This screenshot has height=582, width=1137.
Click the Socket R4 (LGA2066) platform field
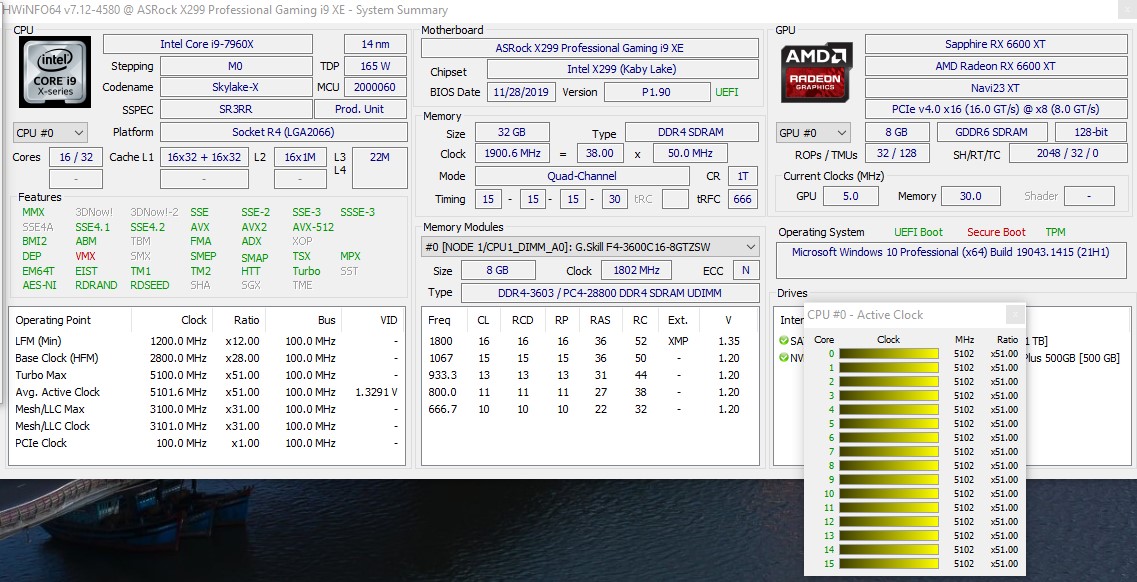click(x=284, y=133)
